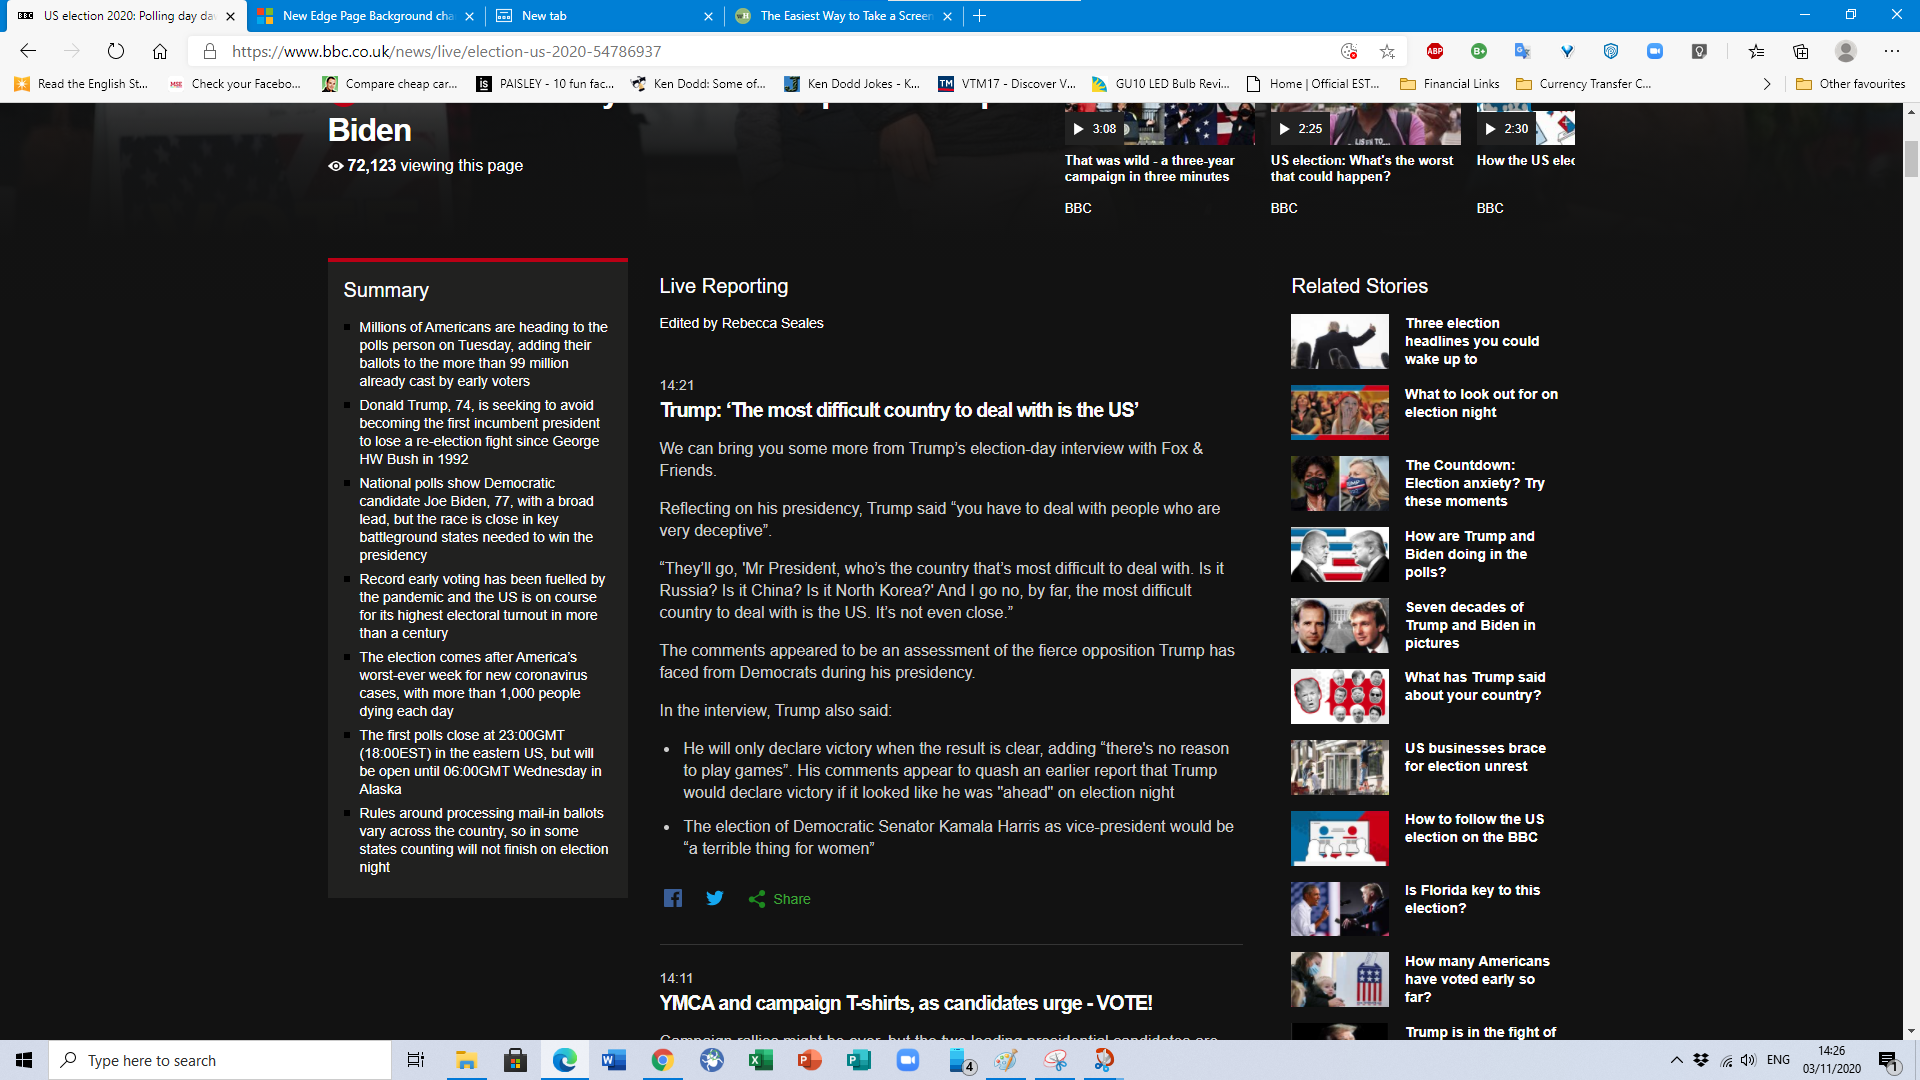The width and height of the screenshot is (1920, 1080).
Task: Open the browser home page
Action: coord(160,51)
